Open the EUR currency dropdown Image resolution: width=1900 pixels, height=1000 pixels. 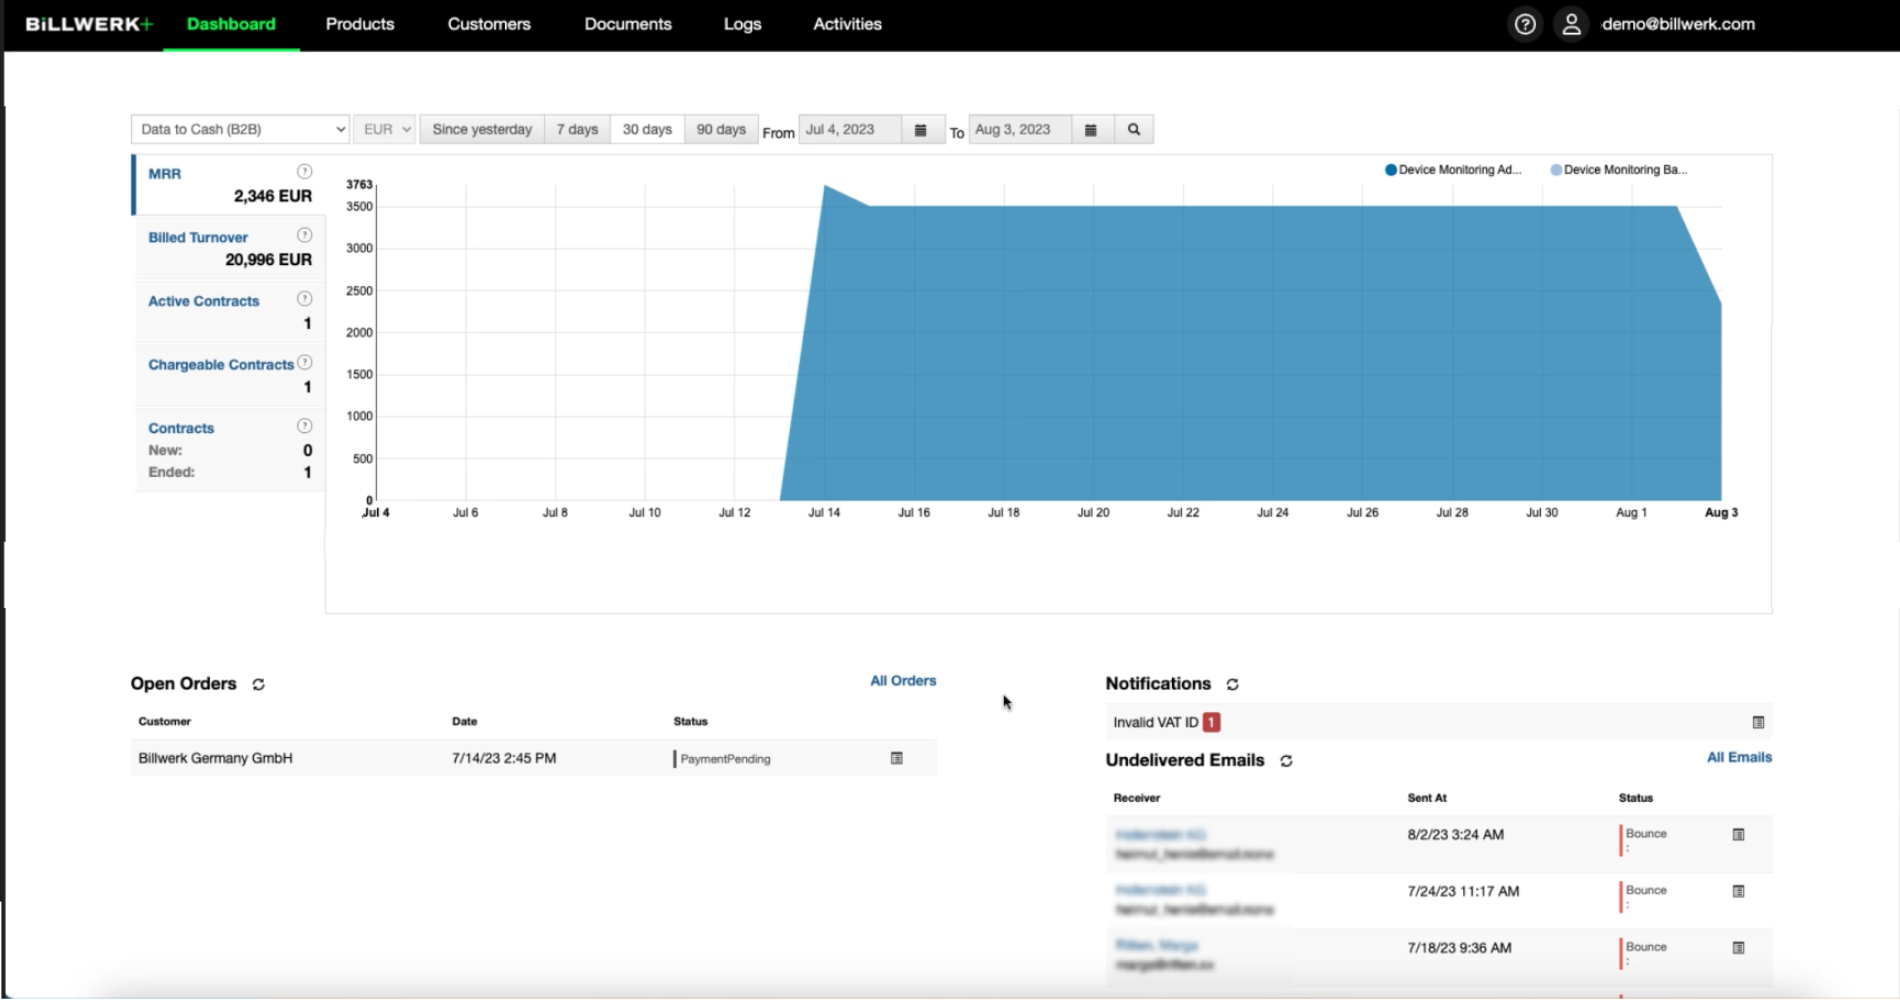pyautogui.click(x=385, y=130)
